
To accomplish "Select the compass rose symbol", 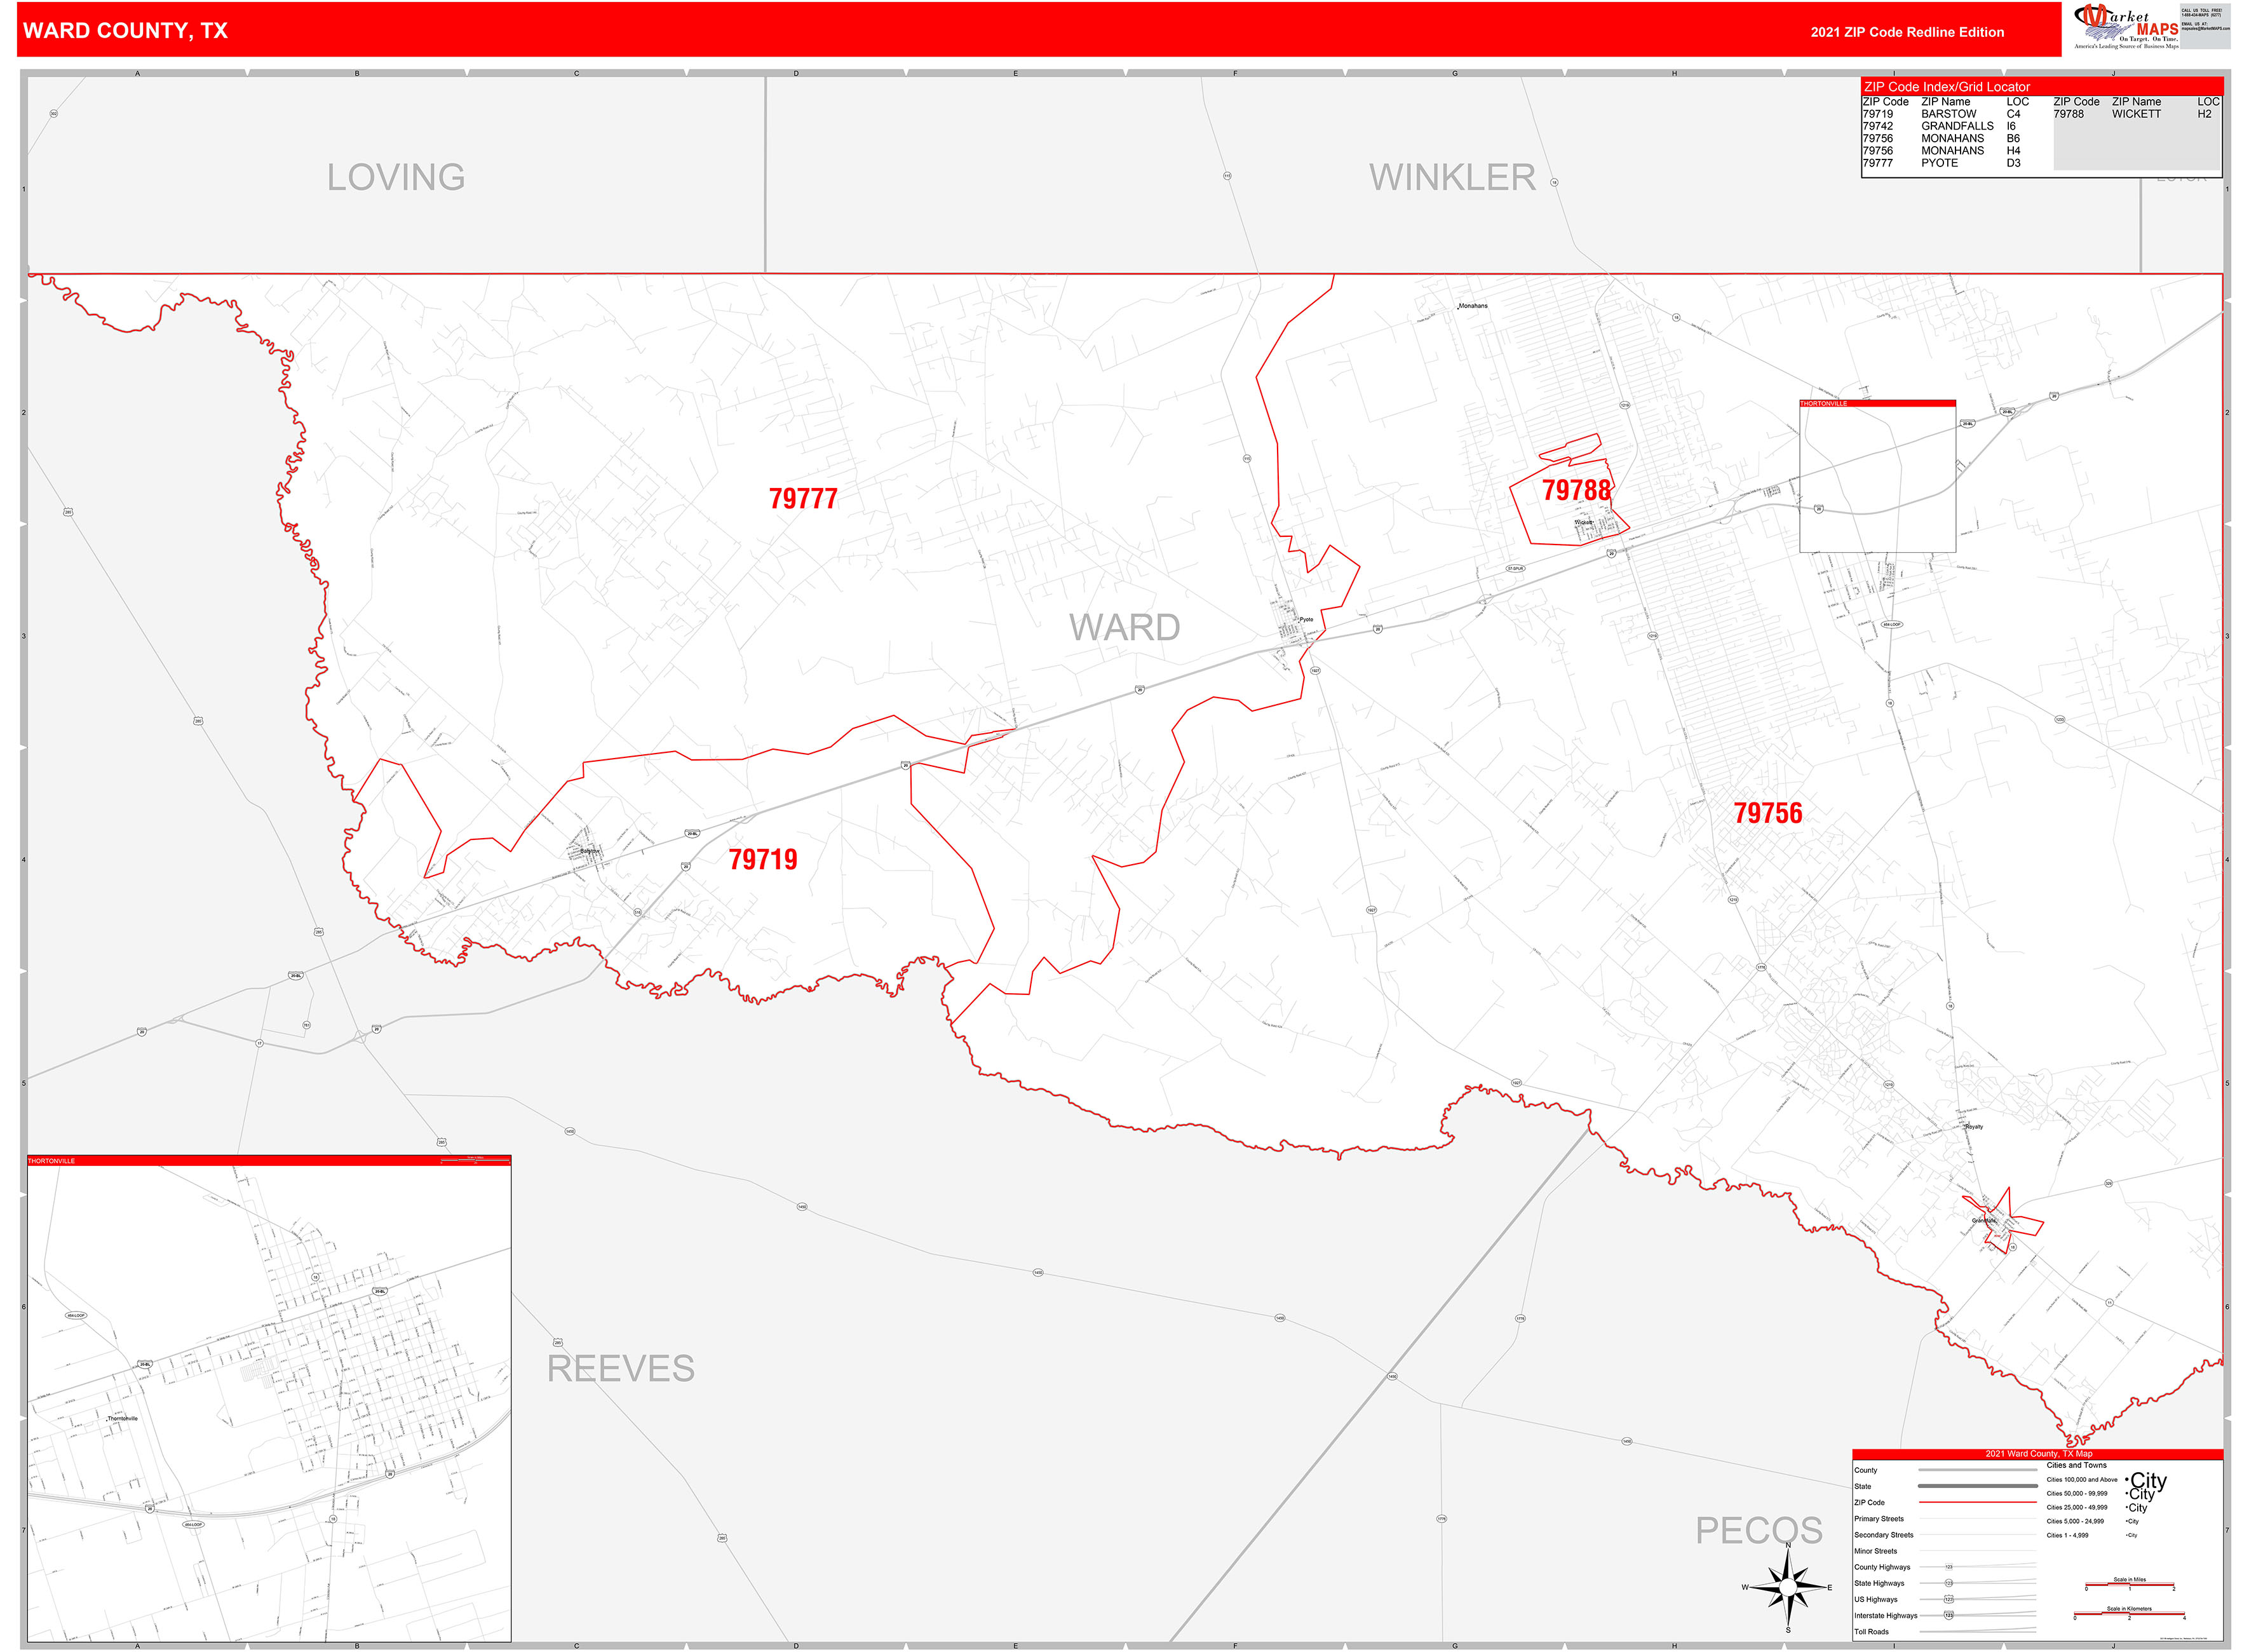I will pos(1788,1586).
